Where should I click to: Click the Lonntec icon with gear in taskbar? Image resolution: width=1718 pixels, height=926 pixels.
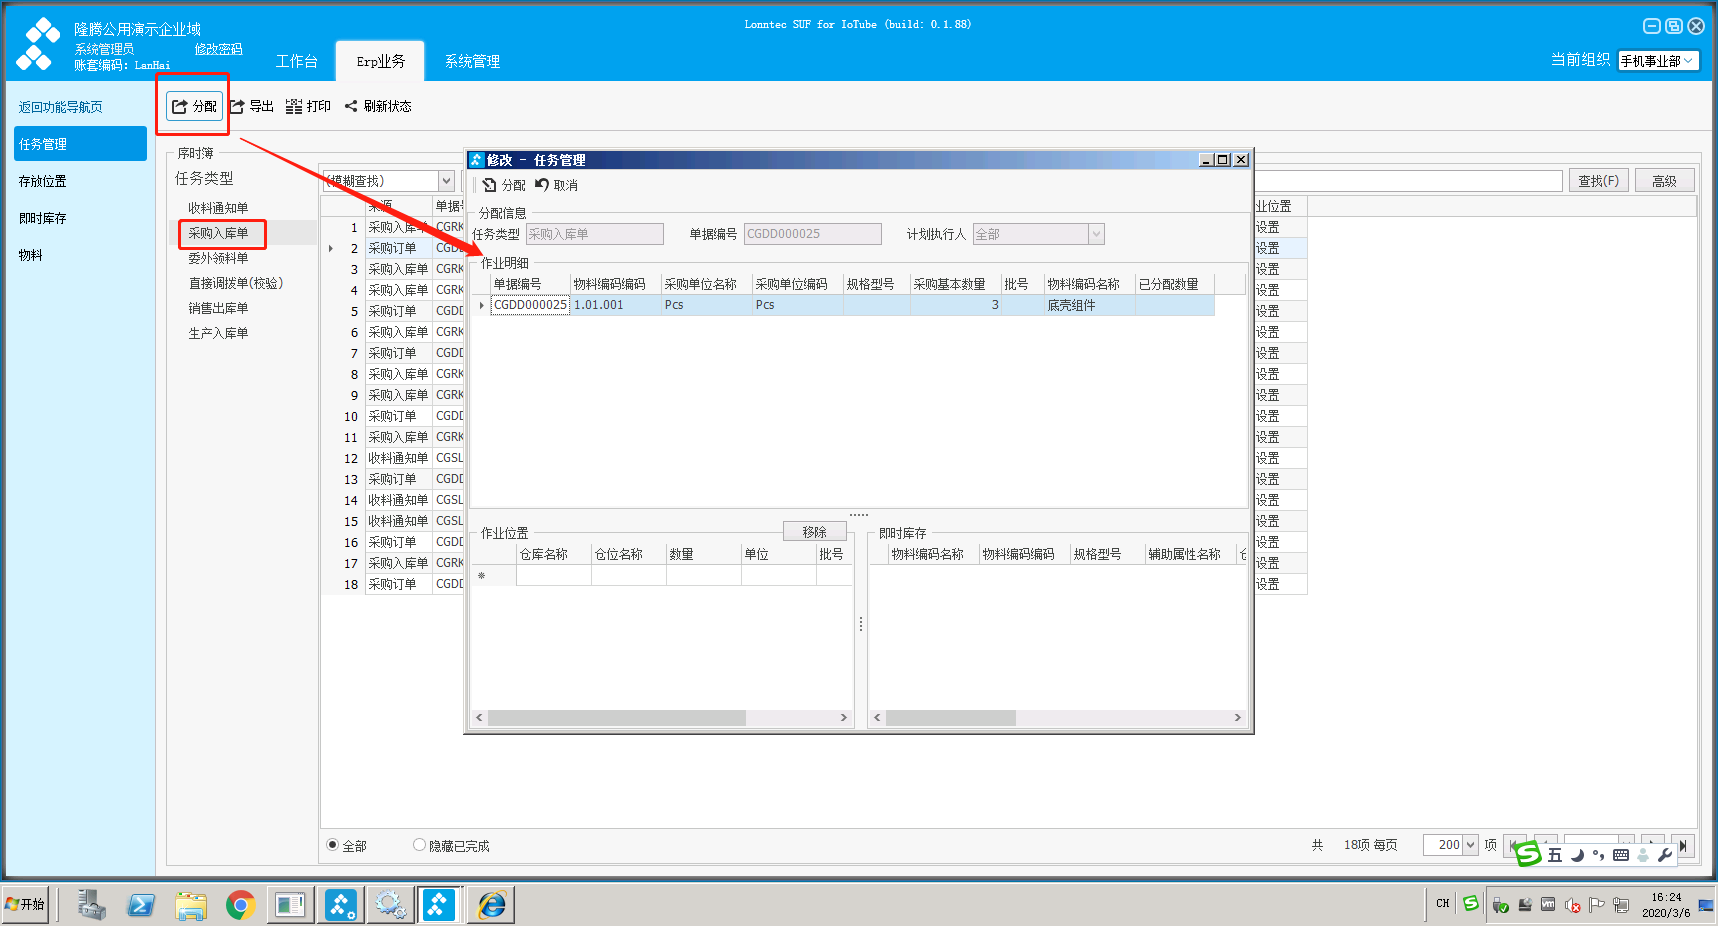pyautogui.click(x=341, y=905)
